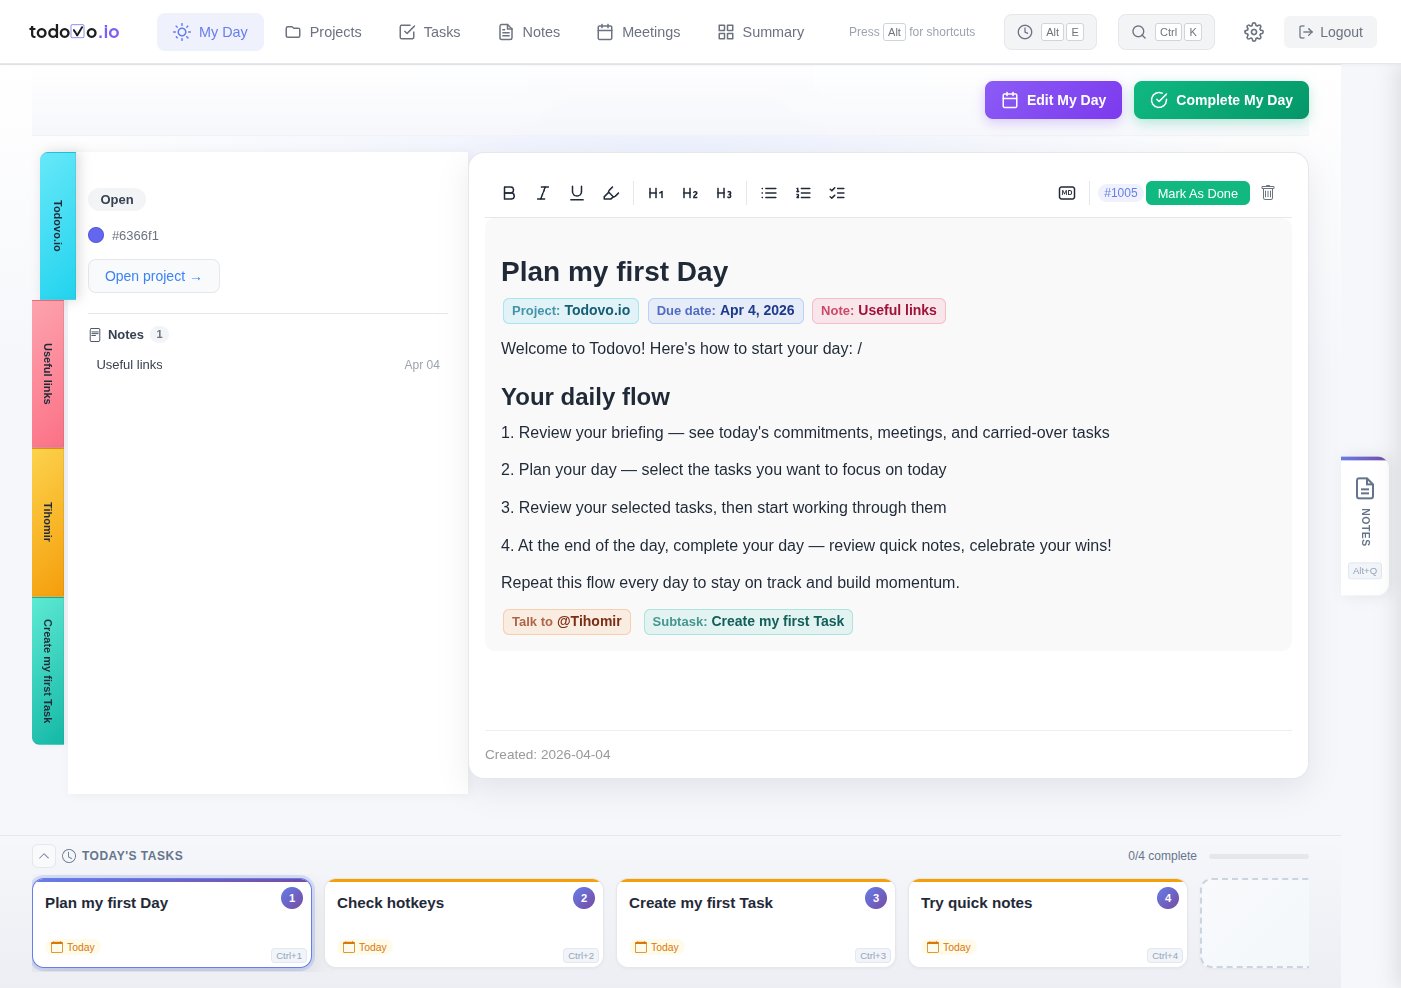Open the Projects tab
1401x988 pixels.
click(x=323, y=32)
